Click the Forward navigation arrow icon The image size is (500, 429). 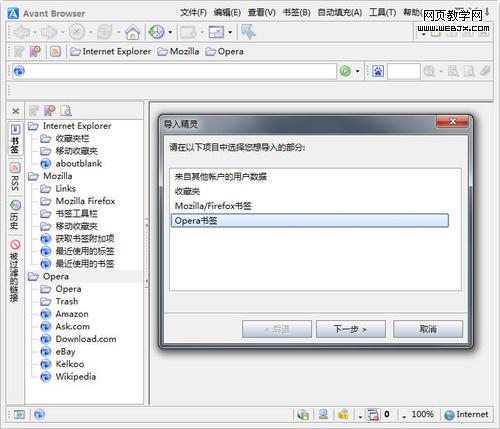click(x=49, y=32)
